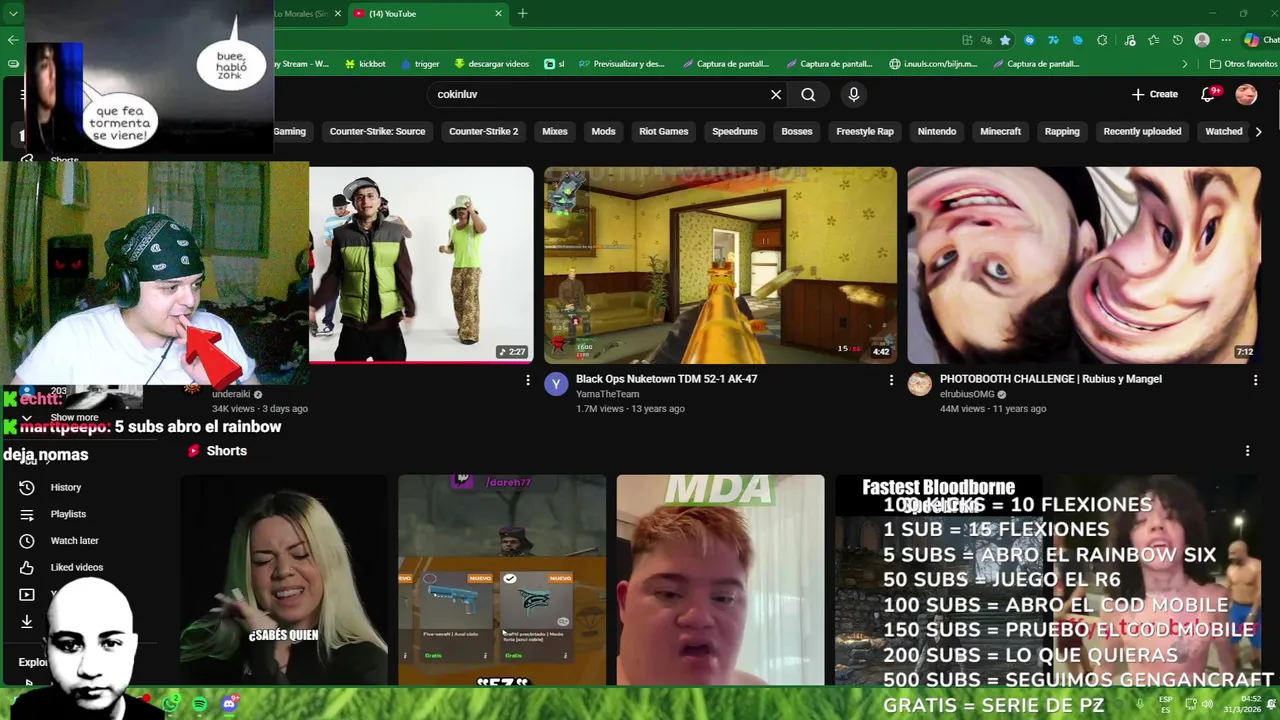Screen dimensions: 1280x720
Task: Play the Rubius y Mangel thumbnail
Action: pos(1084,265)
